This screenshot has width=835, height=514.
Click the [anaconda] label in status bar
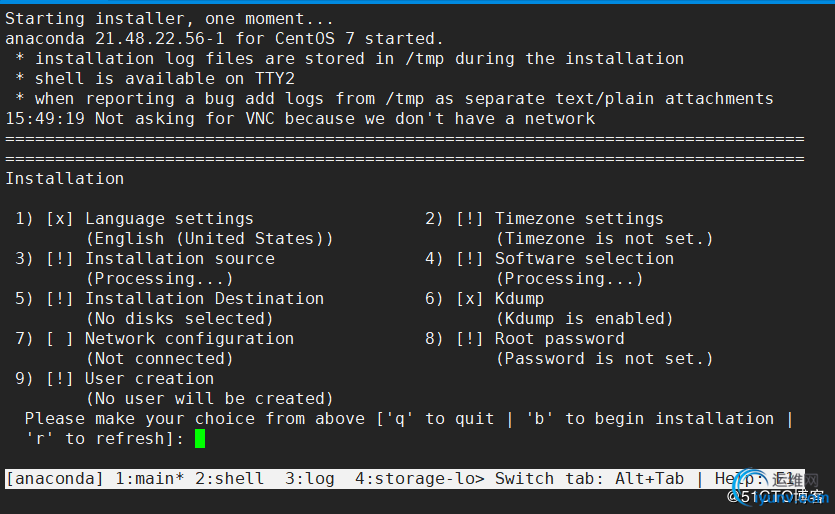coord(55,478)
